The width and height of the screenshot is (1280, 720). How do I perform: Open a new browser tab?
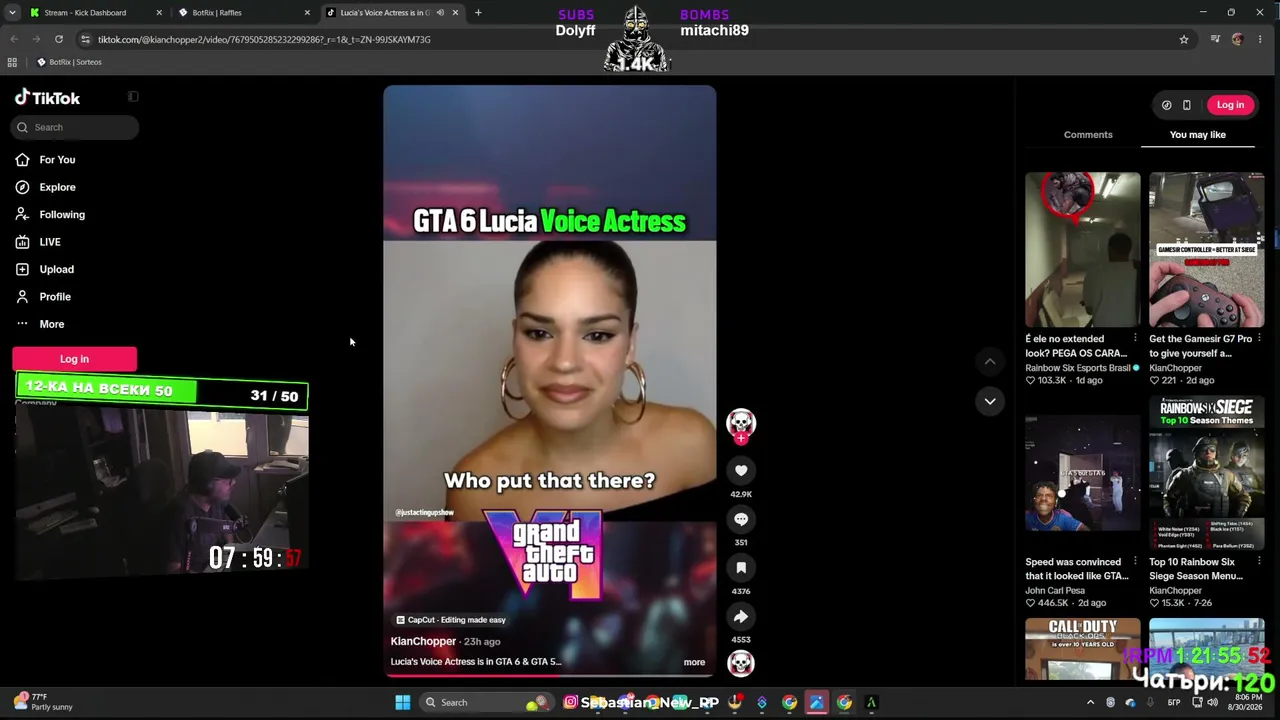click(478, 13)
